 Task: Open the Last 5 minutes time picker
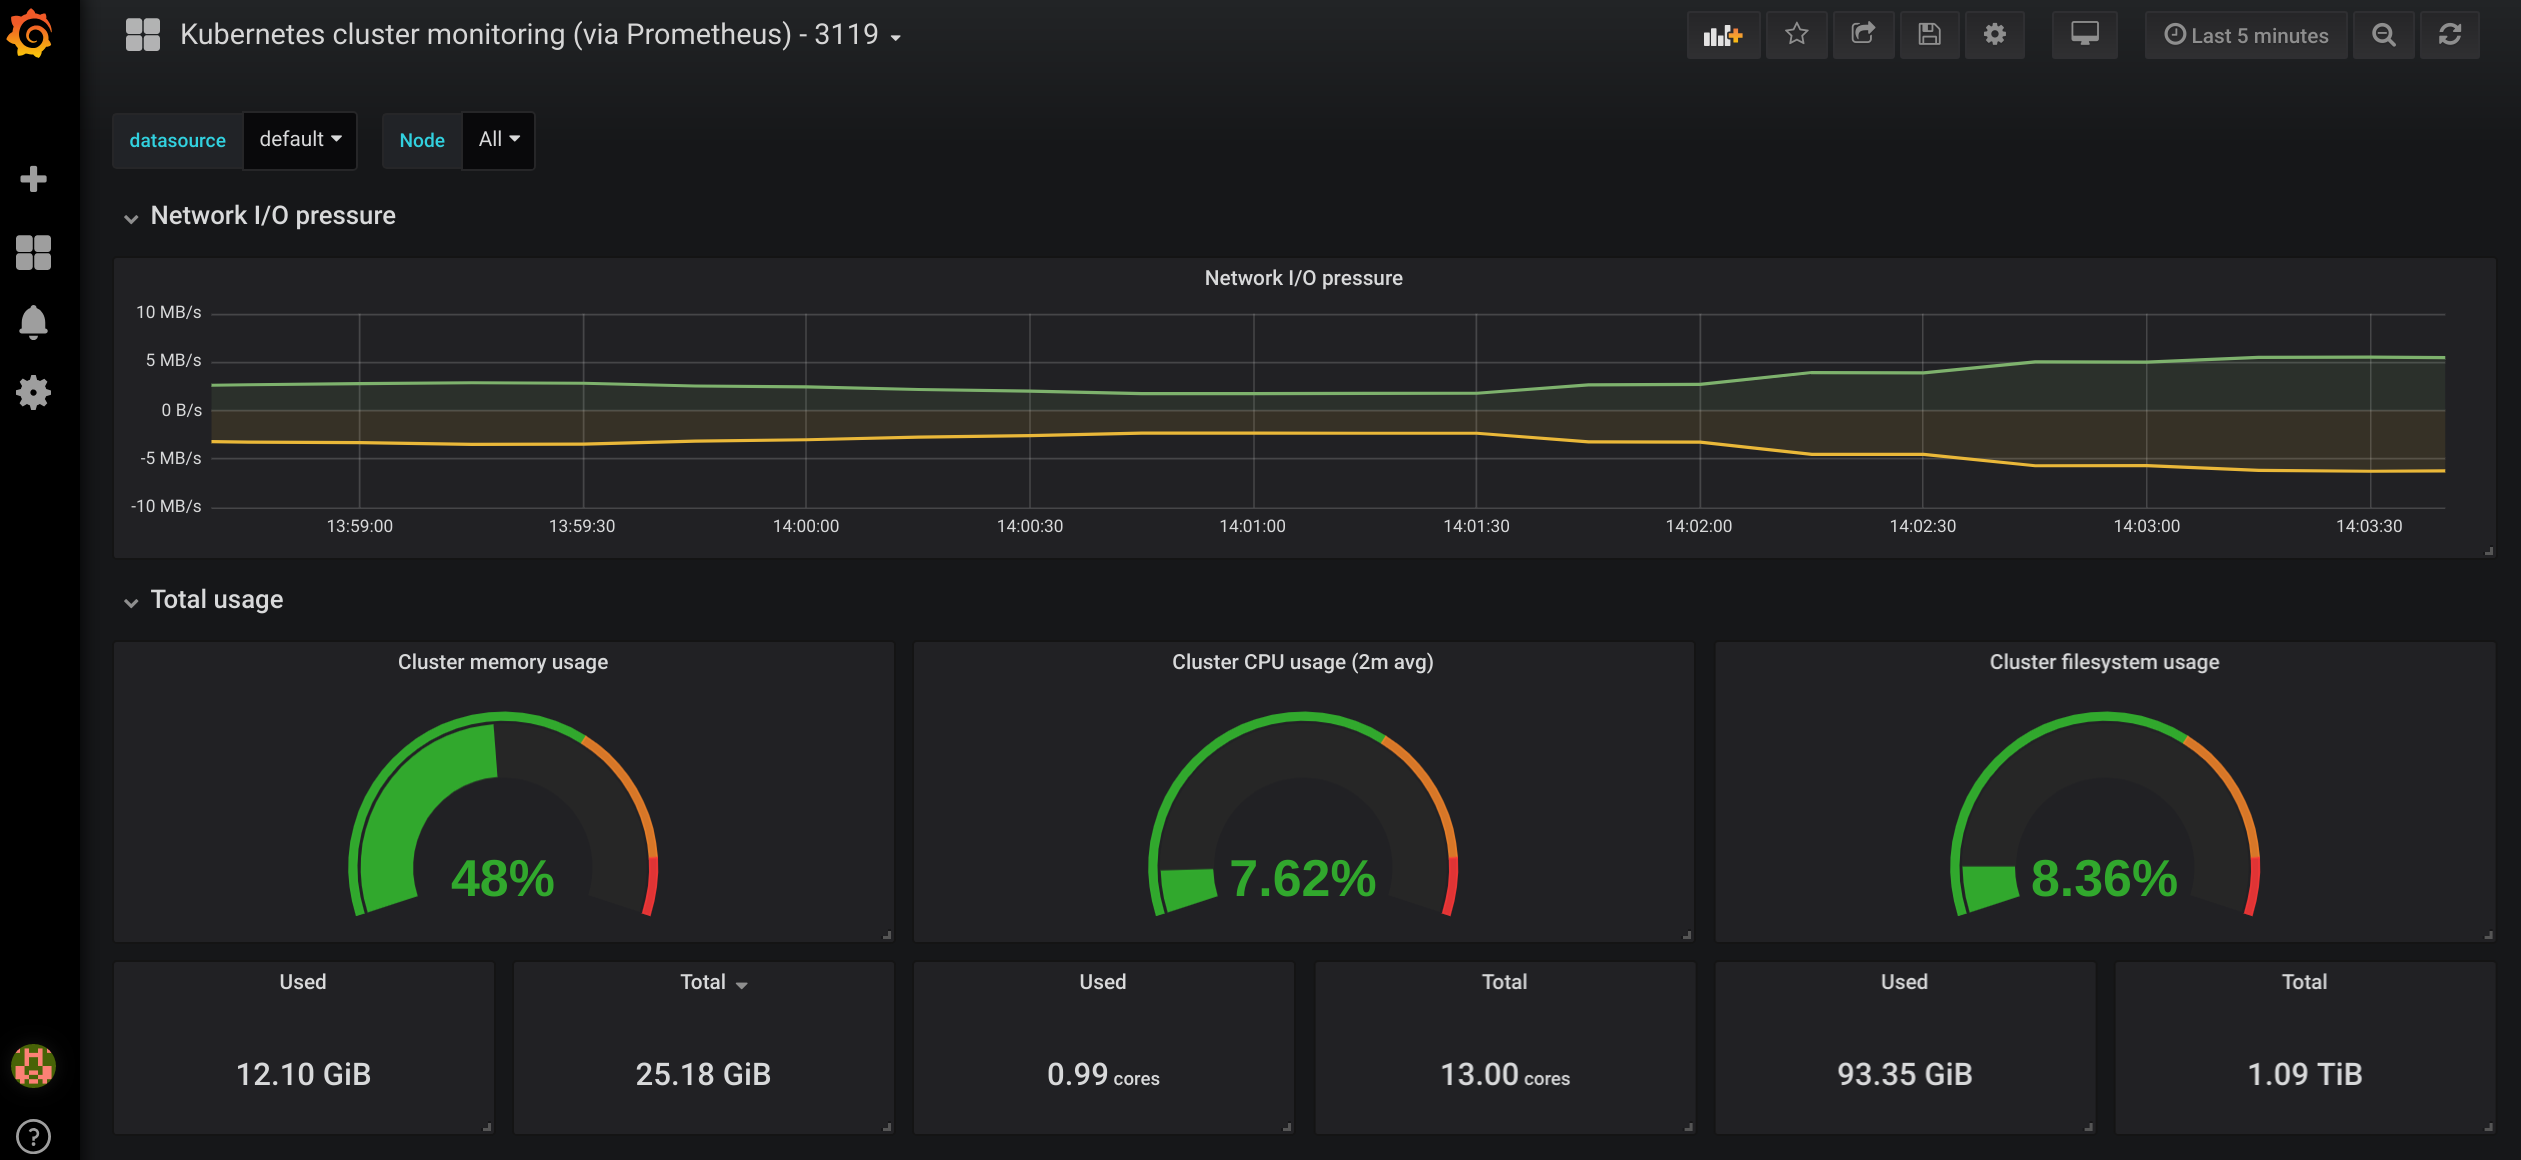click(x=2246, y=35)
